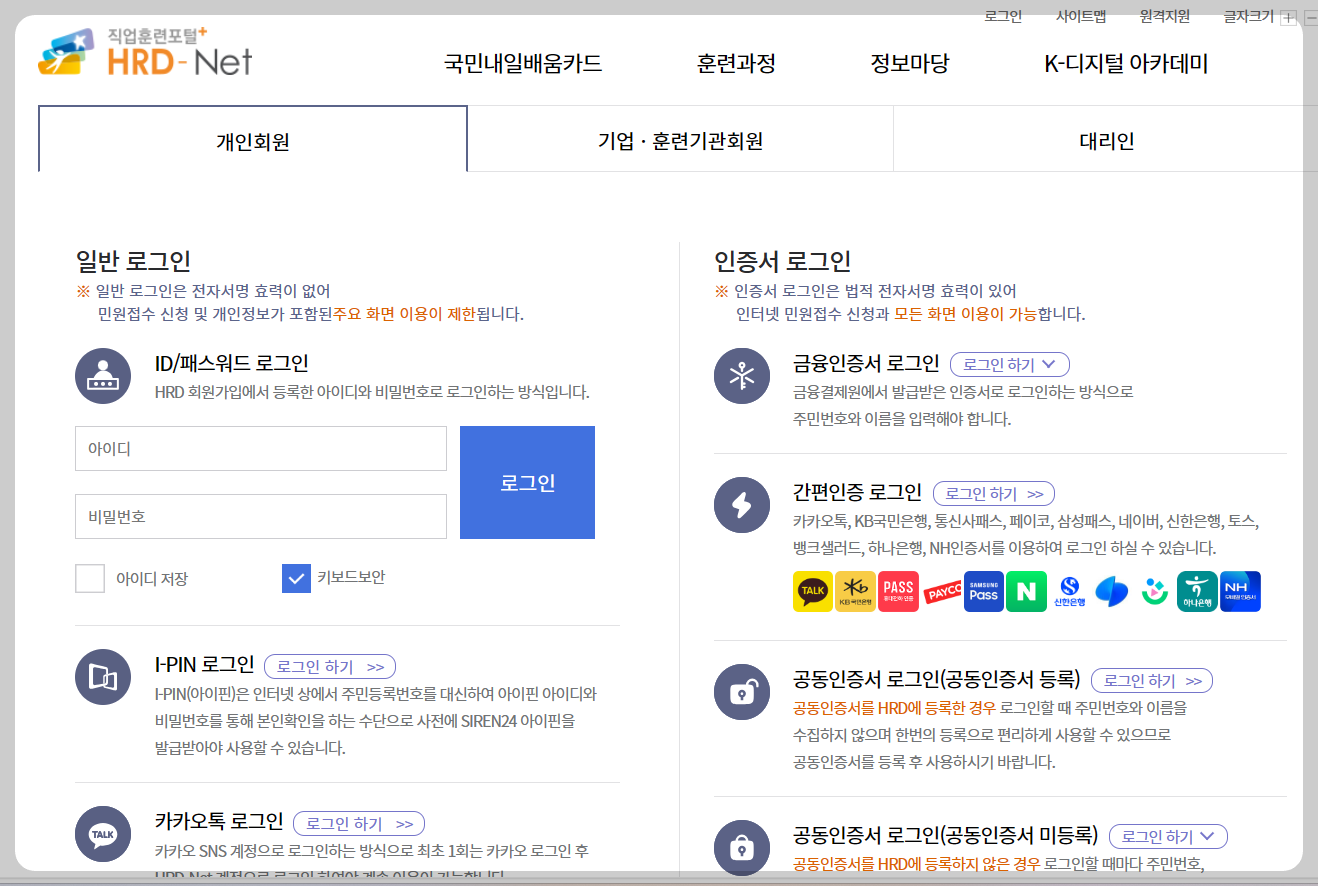Image resolution: width=1318 pixels, height=886 pixels.
Task: Select the blue Toss provider icon
Action: 1112,591
